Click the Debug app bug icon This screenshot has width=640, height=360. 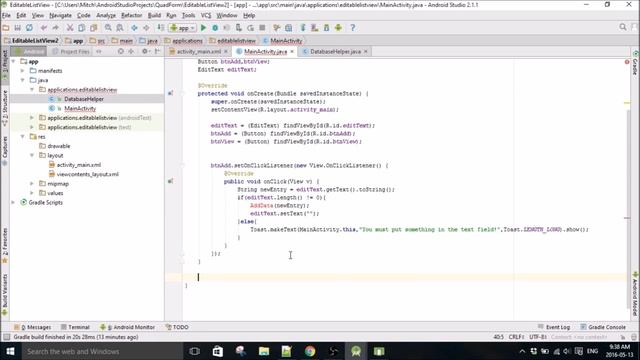pos(215,28)
